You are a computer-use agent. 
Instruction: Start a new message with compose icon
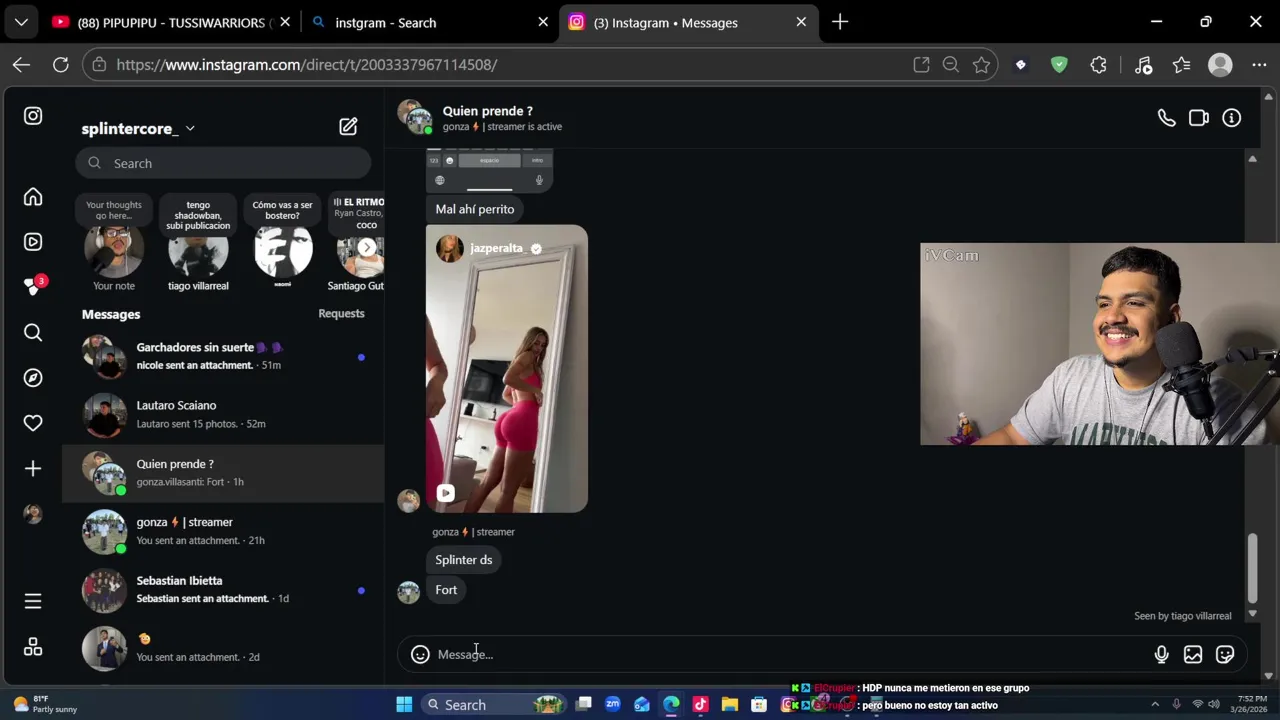(x=348, y=127)
